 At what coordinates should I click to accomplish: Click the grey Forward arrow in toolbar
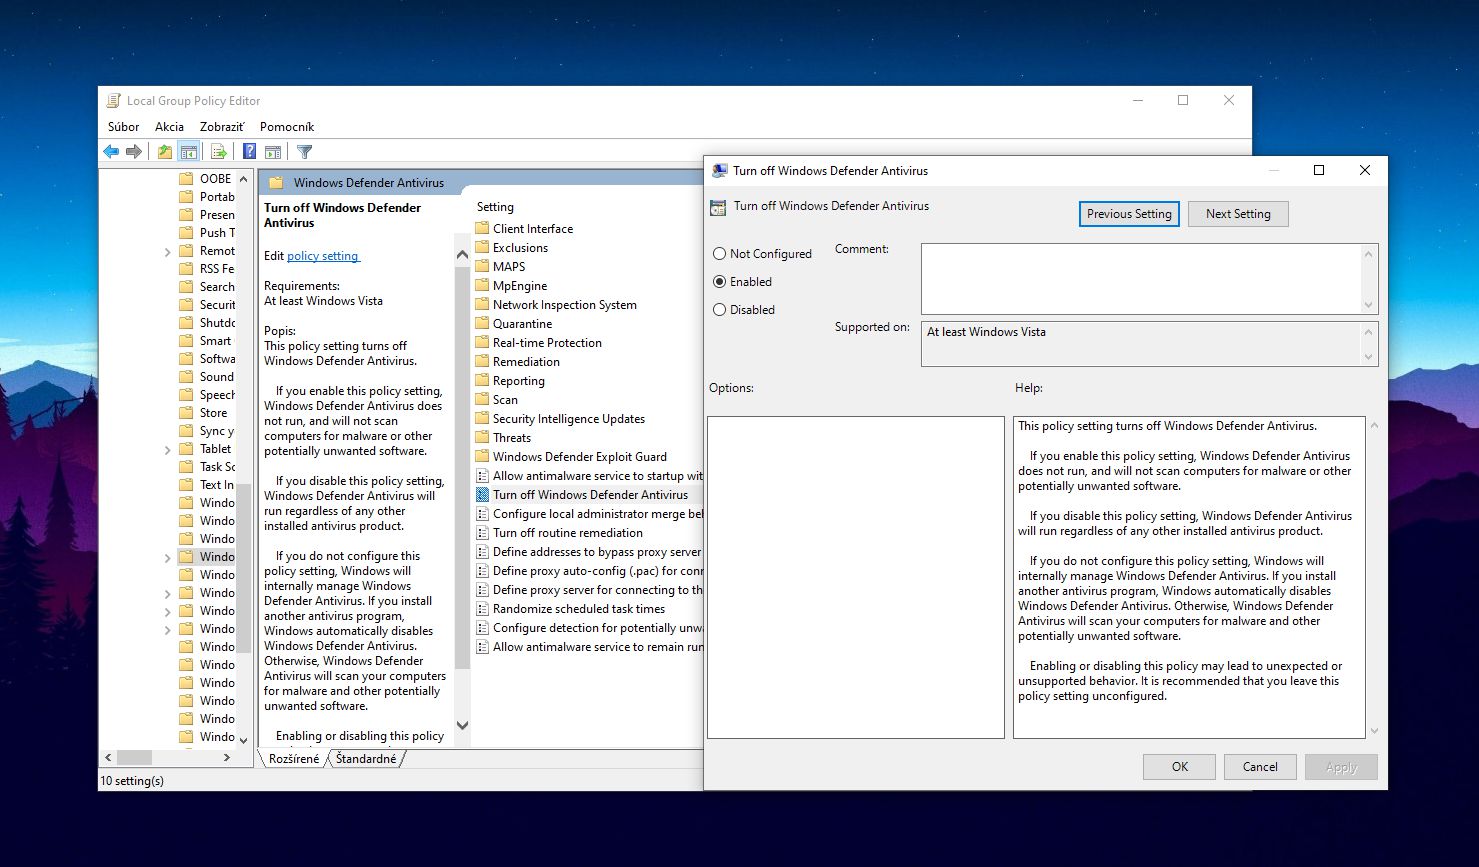pyautogui.click(x=133, y=152)
